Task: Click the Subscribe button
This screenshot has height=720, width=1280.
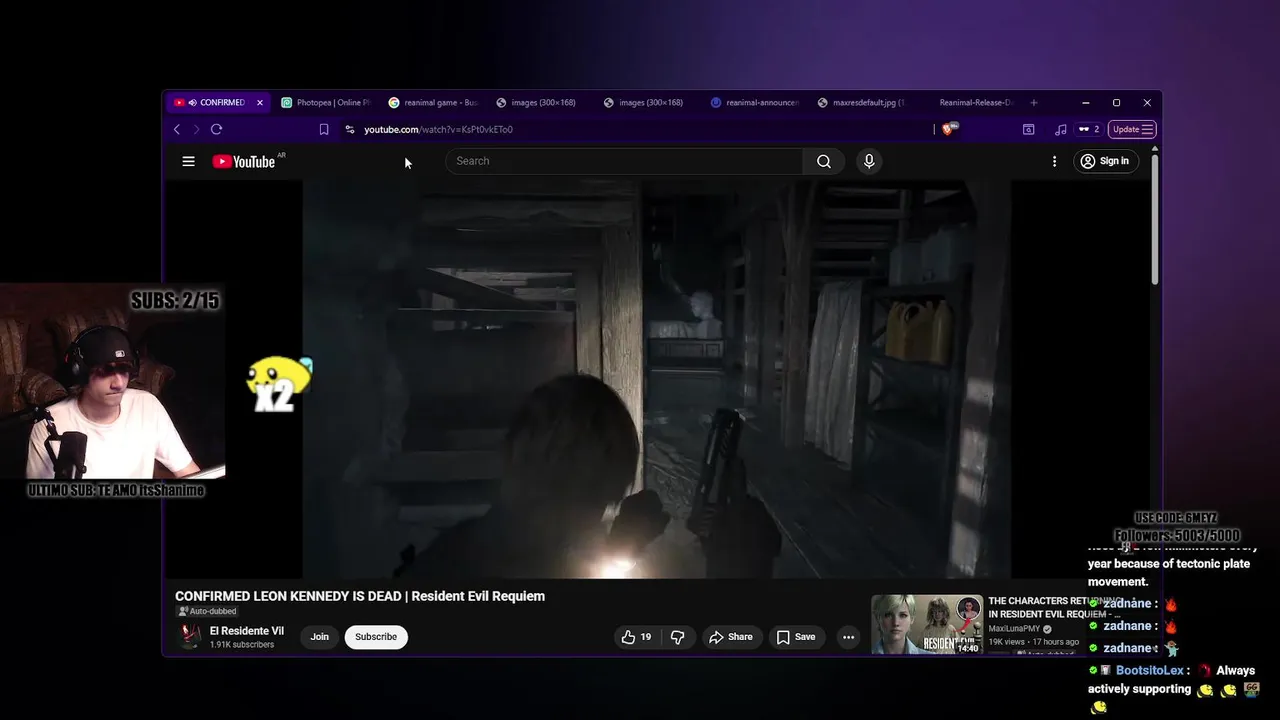Action: pos(376,637)
